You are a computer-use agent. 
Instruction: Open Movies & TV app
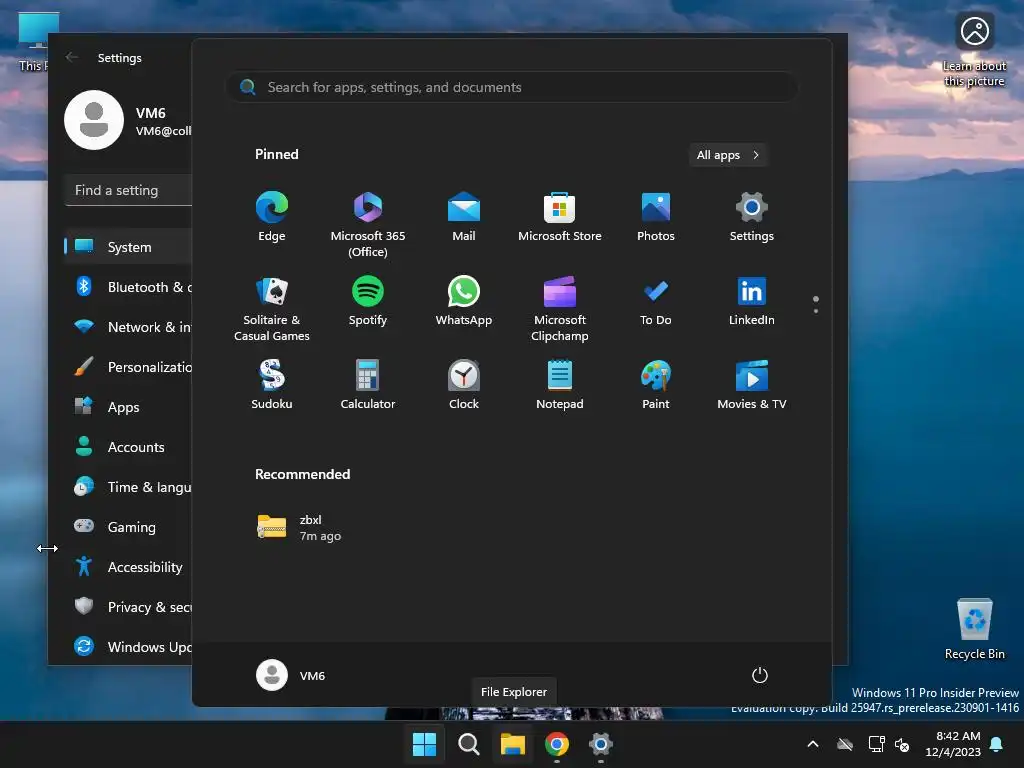[x=752, y=385]
